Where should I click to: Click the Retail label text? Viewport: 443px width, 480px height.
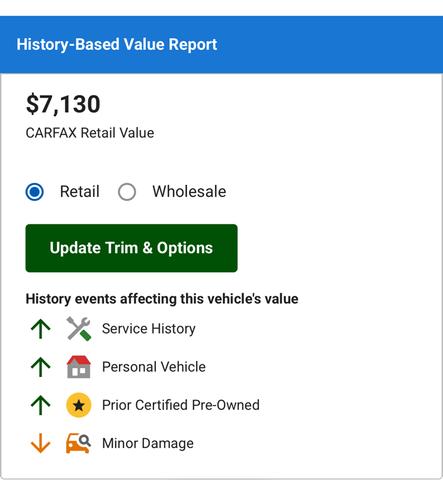point(80,192)
